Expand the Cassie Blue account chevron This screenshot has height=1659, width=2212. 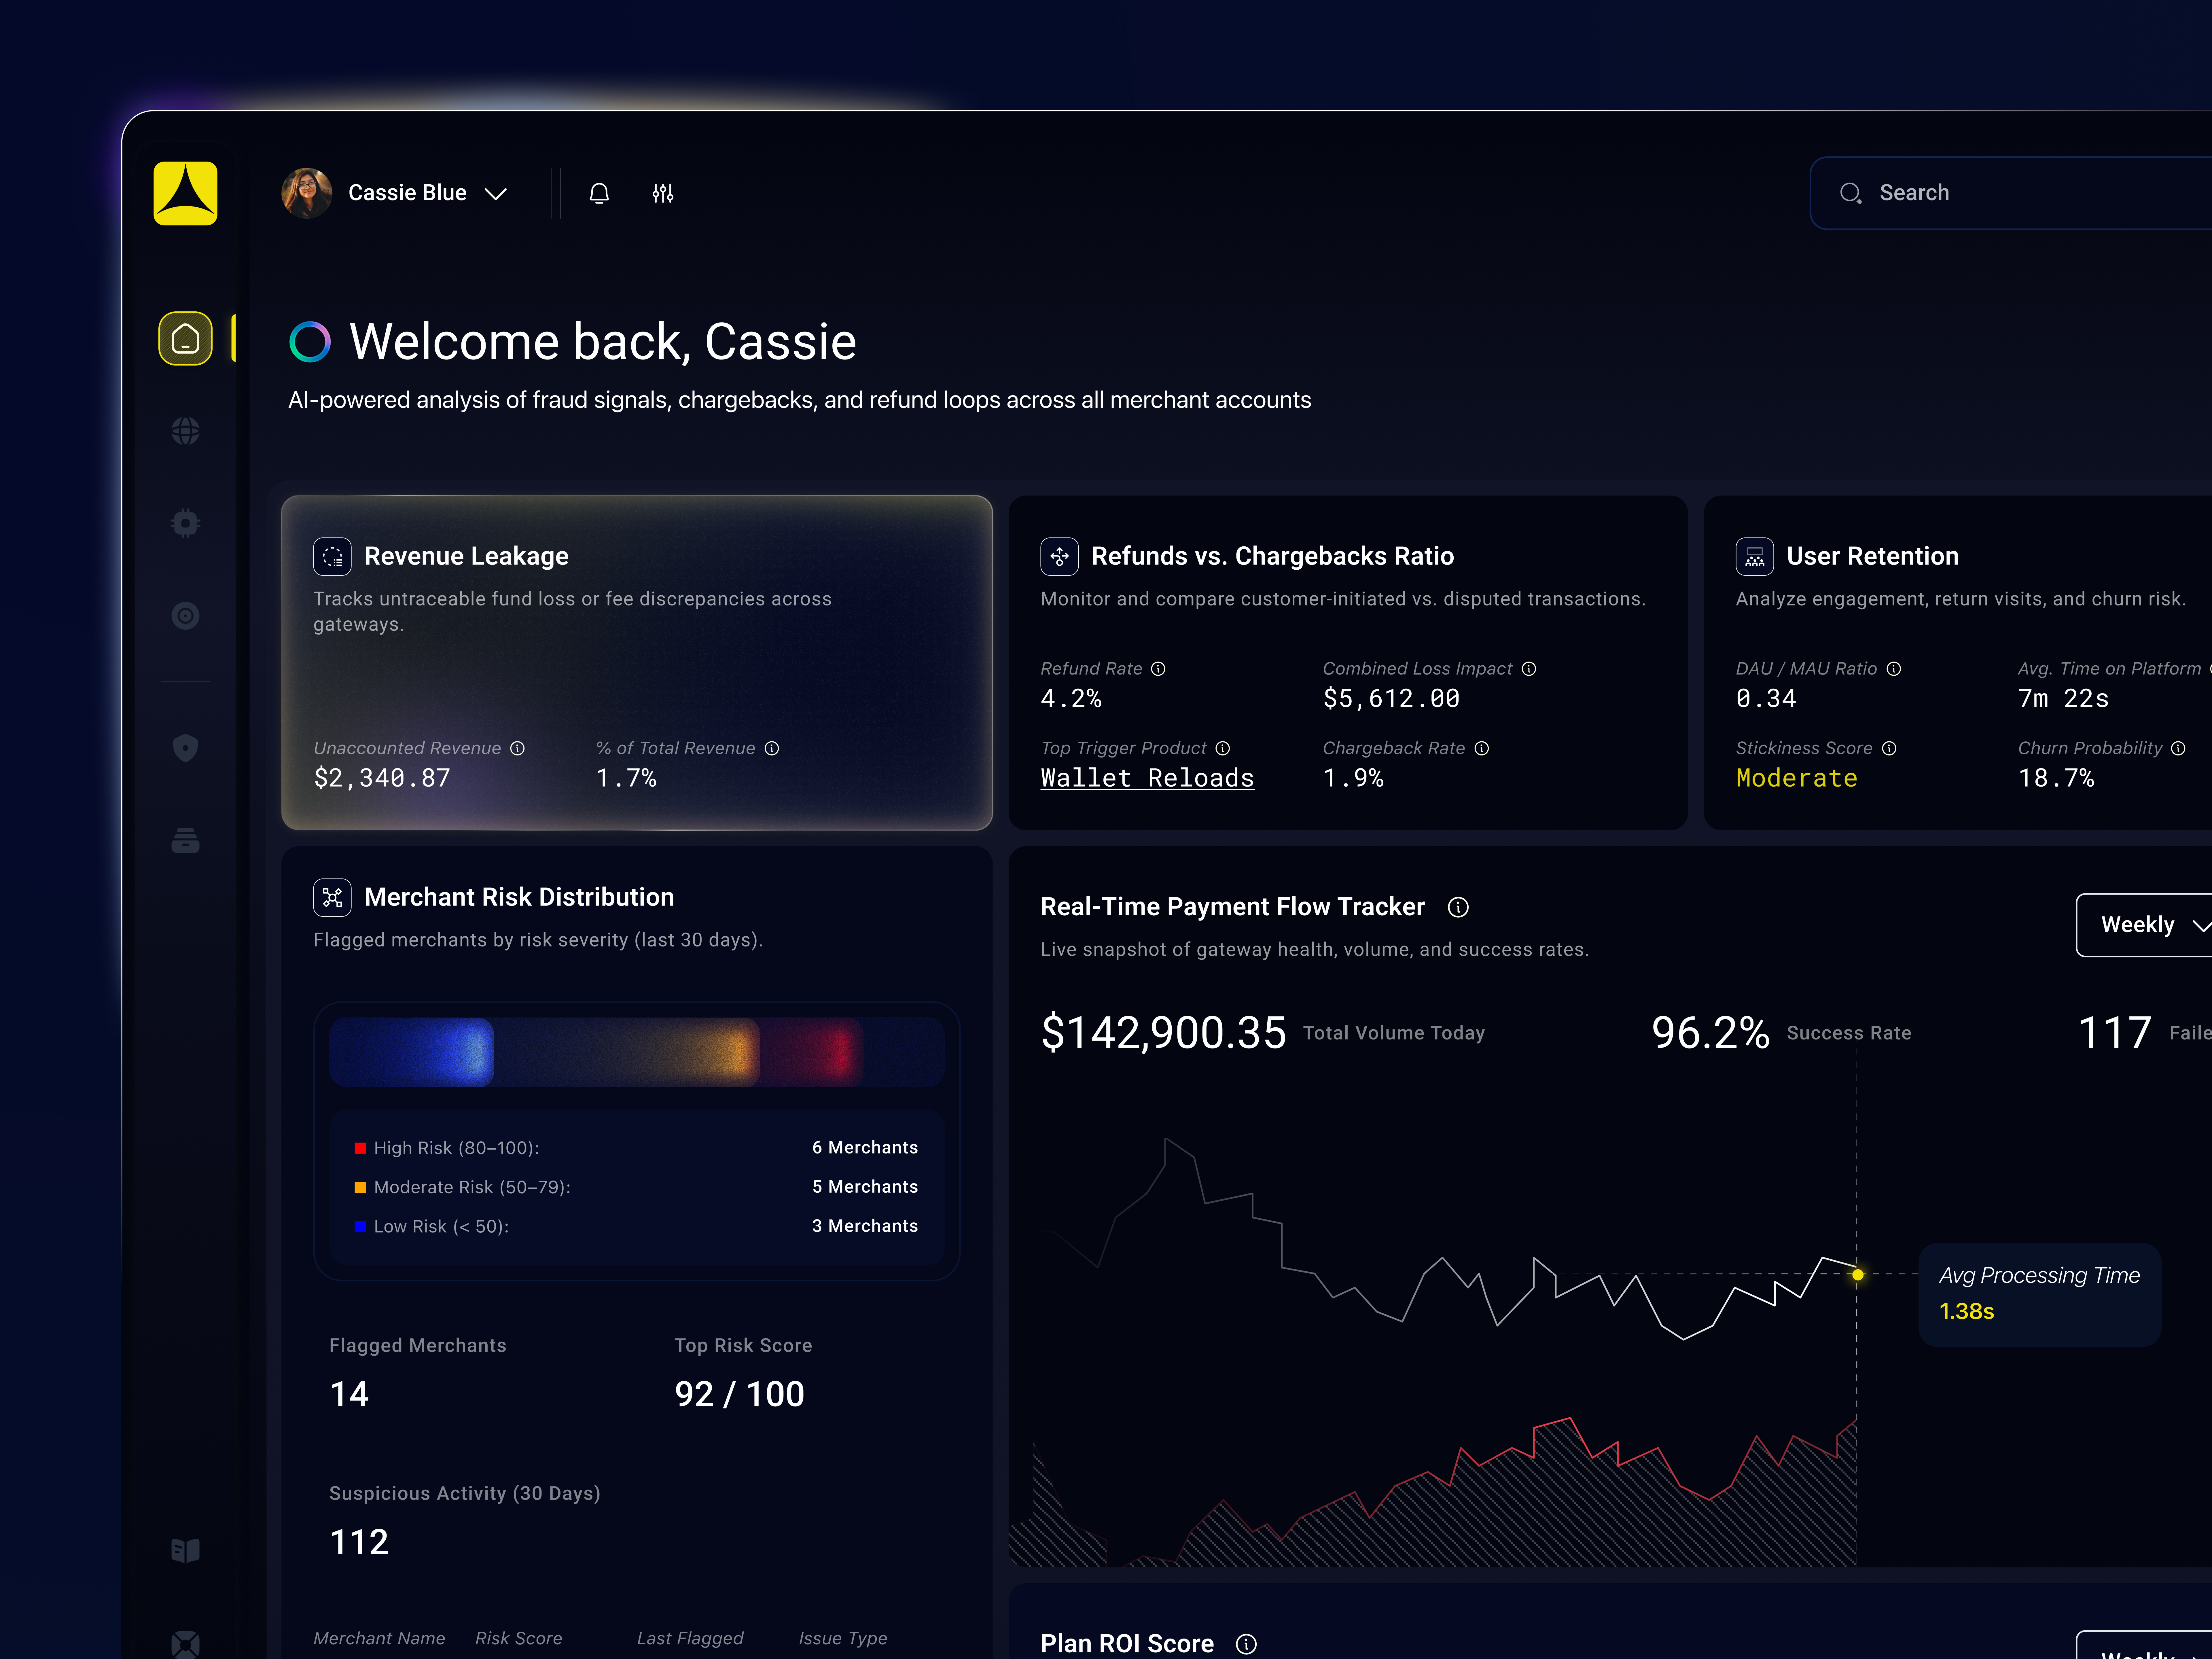tap(496, 194)
